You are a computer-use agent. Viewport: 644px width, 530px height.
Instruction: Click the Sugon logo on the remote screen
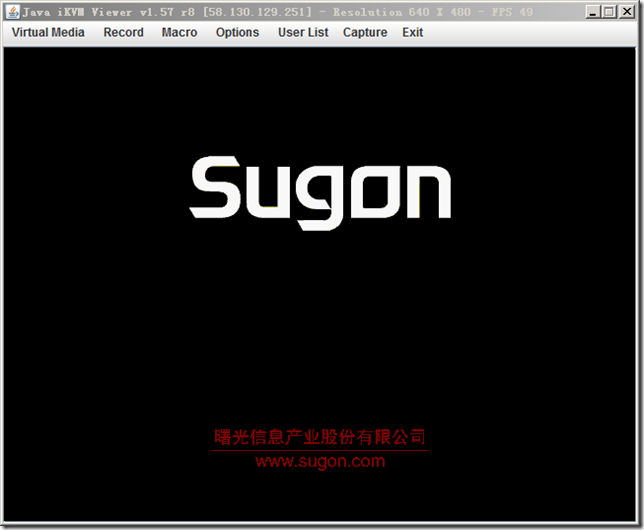point(320,193)
